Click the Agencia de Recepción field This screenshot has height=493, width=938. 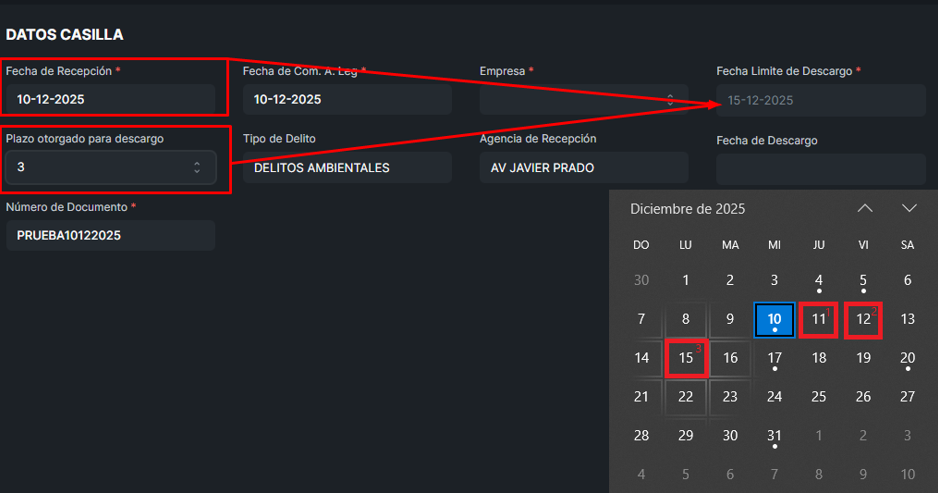coord(583,168)
